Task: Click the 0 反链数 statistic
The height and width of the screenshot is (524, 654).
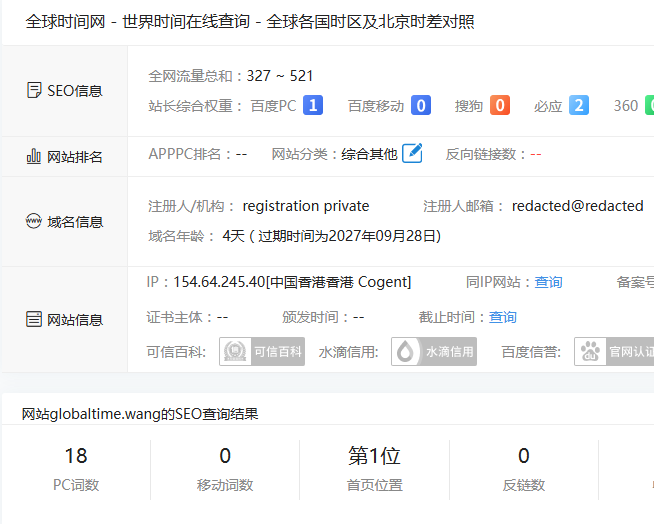Action: click(x=524, y=468)
